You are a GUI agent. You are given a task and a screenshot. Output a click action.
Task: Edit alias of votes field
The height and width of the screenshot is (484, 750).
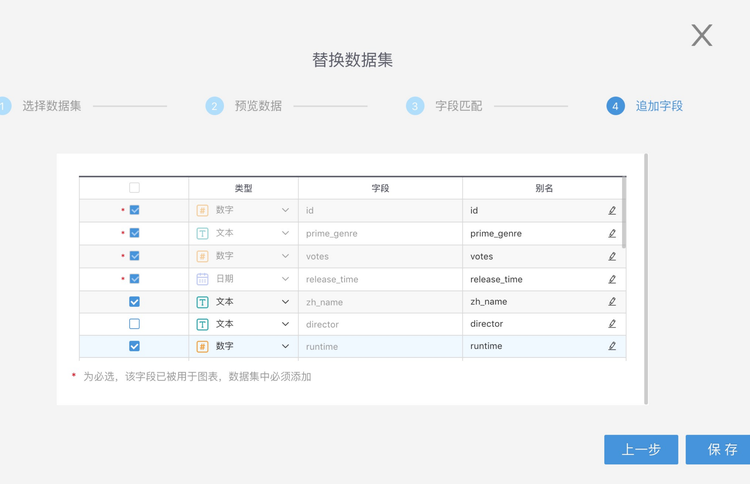pyautogui.click(x=612, y=256)
